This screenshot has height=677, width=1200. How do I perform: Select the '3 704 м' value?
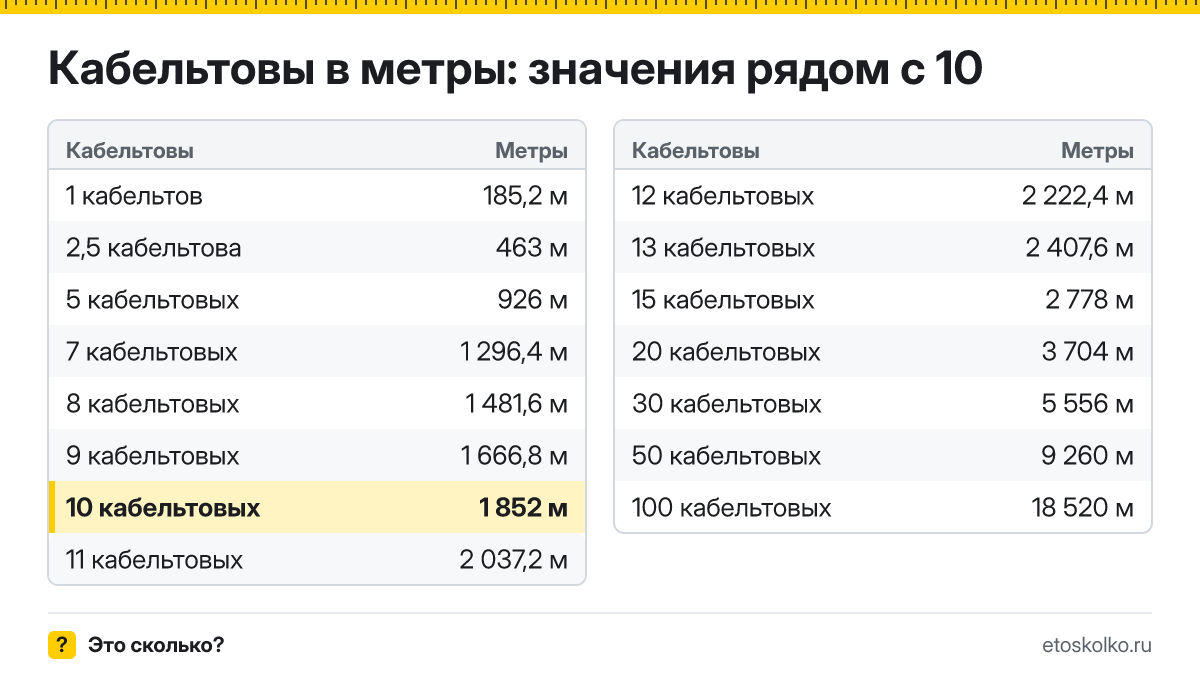tap(1090, 352)
